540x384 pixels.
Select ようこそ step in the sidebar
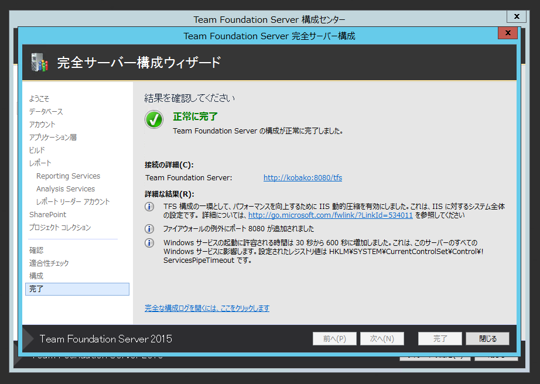coord(39,99)
